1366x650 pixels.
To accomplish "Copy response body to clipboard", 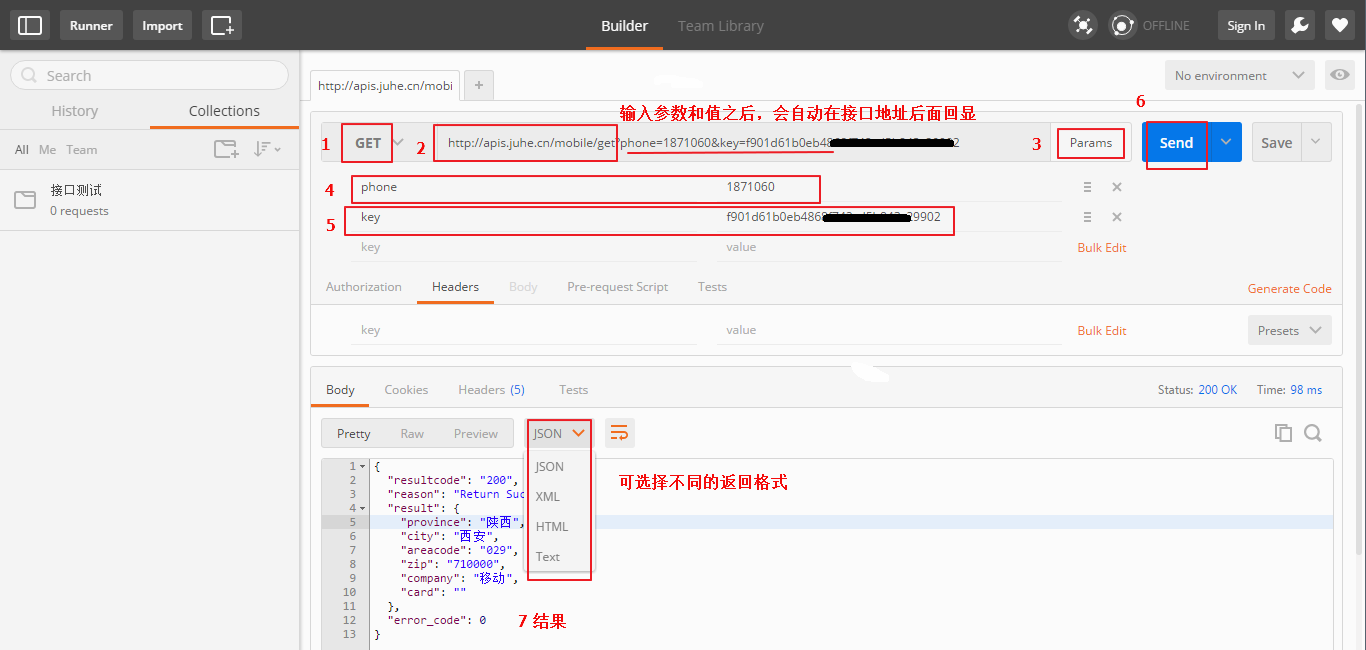I will pos(1283,433).
